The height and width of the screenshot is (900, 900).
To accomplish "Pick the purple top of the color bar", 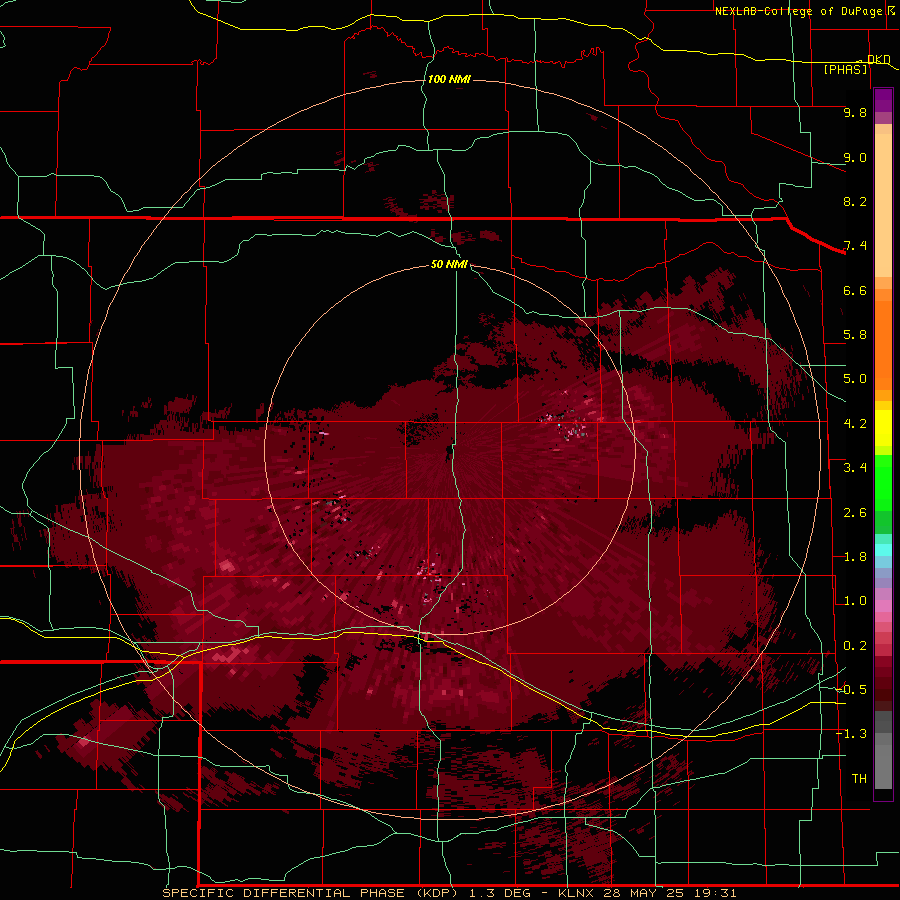I will [x=883, y=100].
